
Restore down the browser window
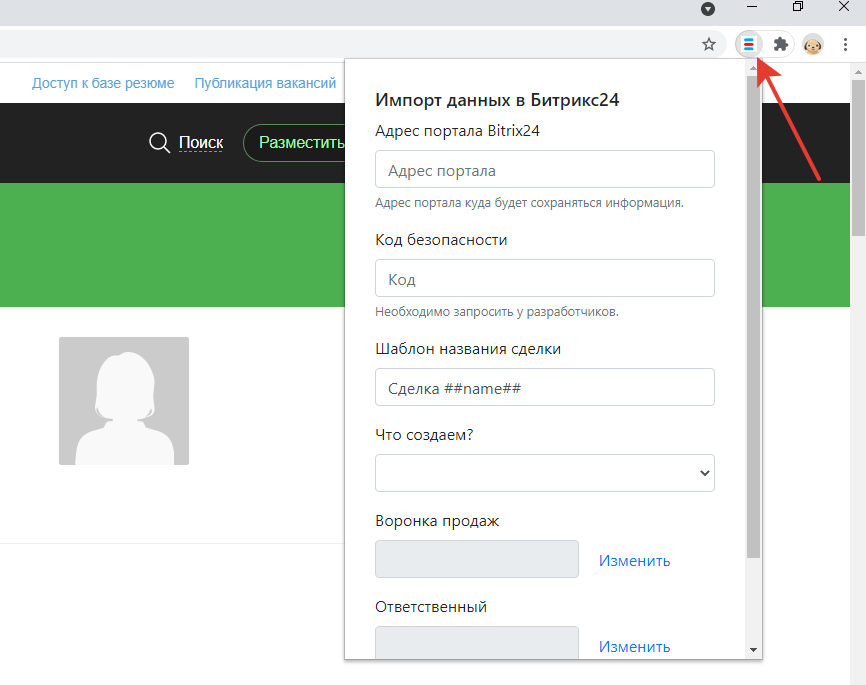[x=797, y=8]
